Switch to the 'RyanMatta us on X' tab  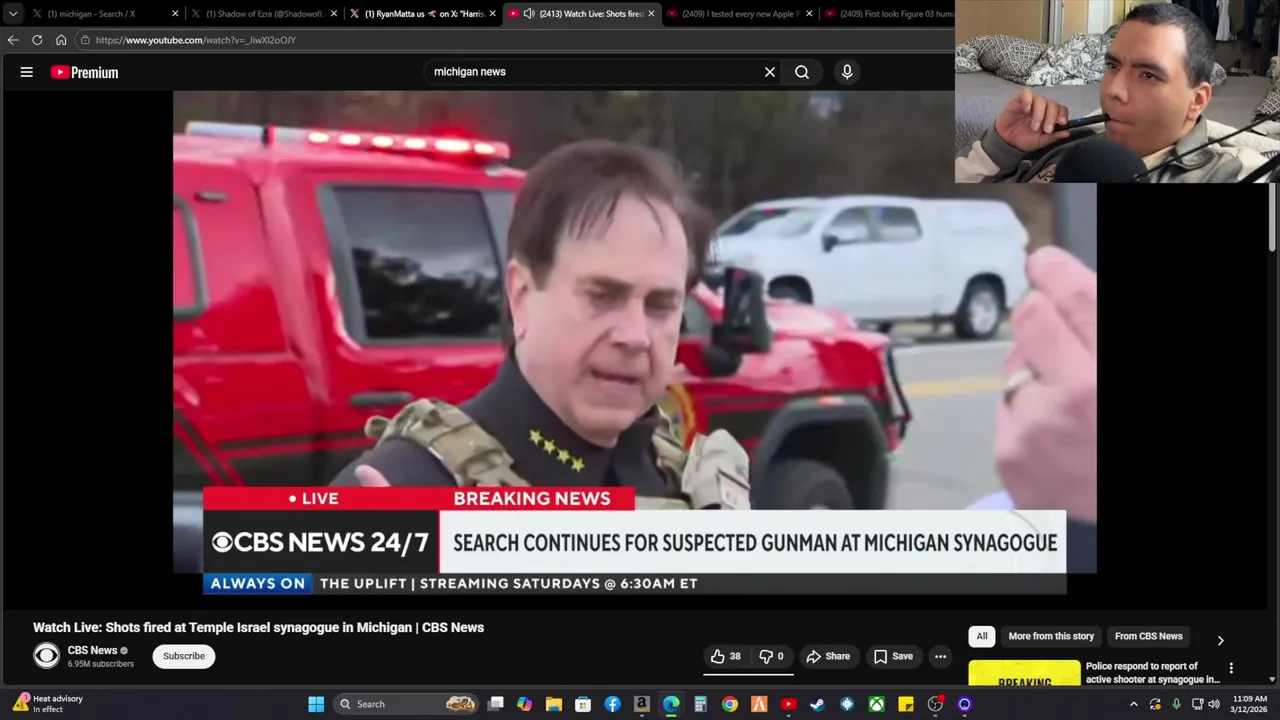422,14
